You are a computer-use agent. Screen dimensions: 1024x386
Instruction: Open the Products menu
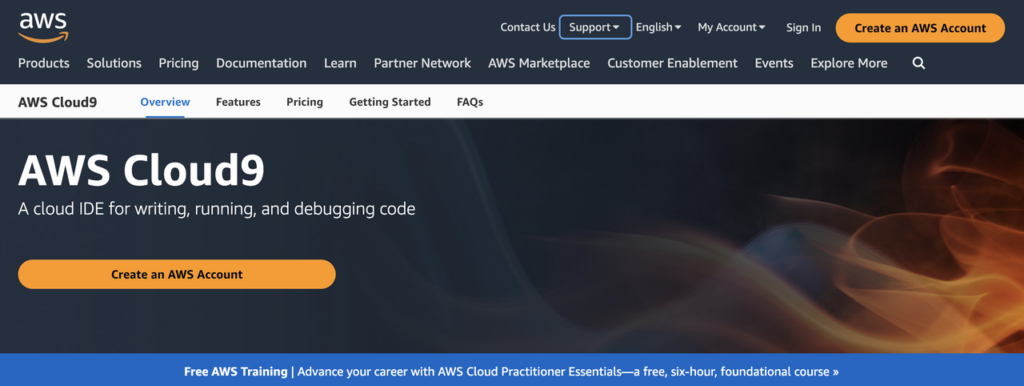tap(44, 63)
